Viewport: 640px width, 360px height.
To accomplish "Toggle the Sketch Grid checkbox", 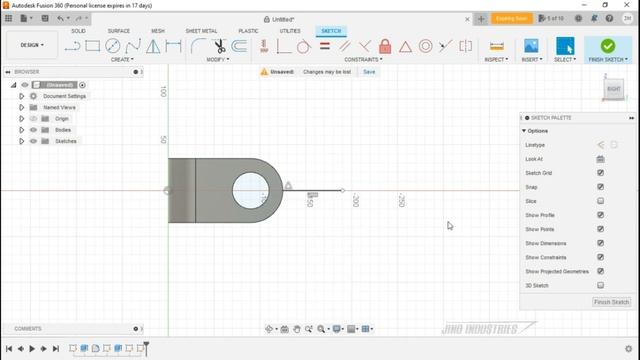I will (600, 173).
